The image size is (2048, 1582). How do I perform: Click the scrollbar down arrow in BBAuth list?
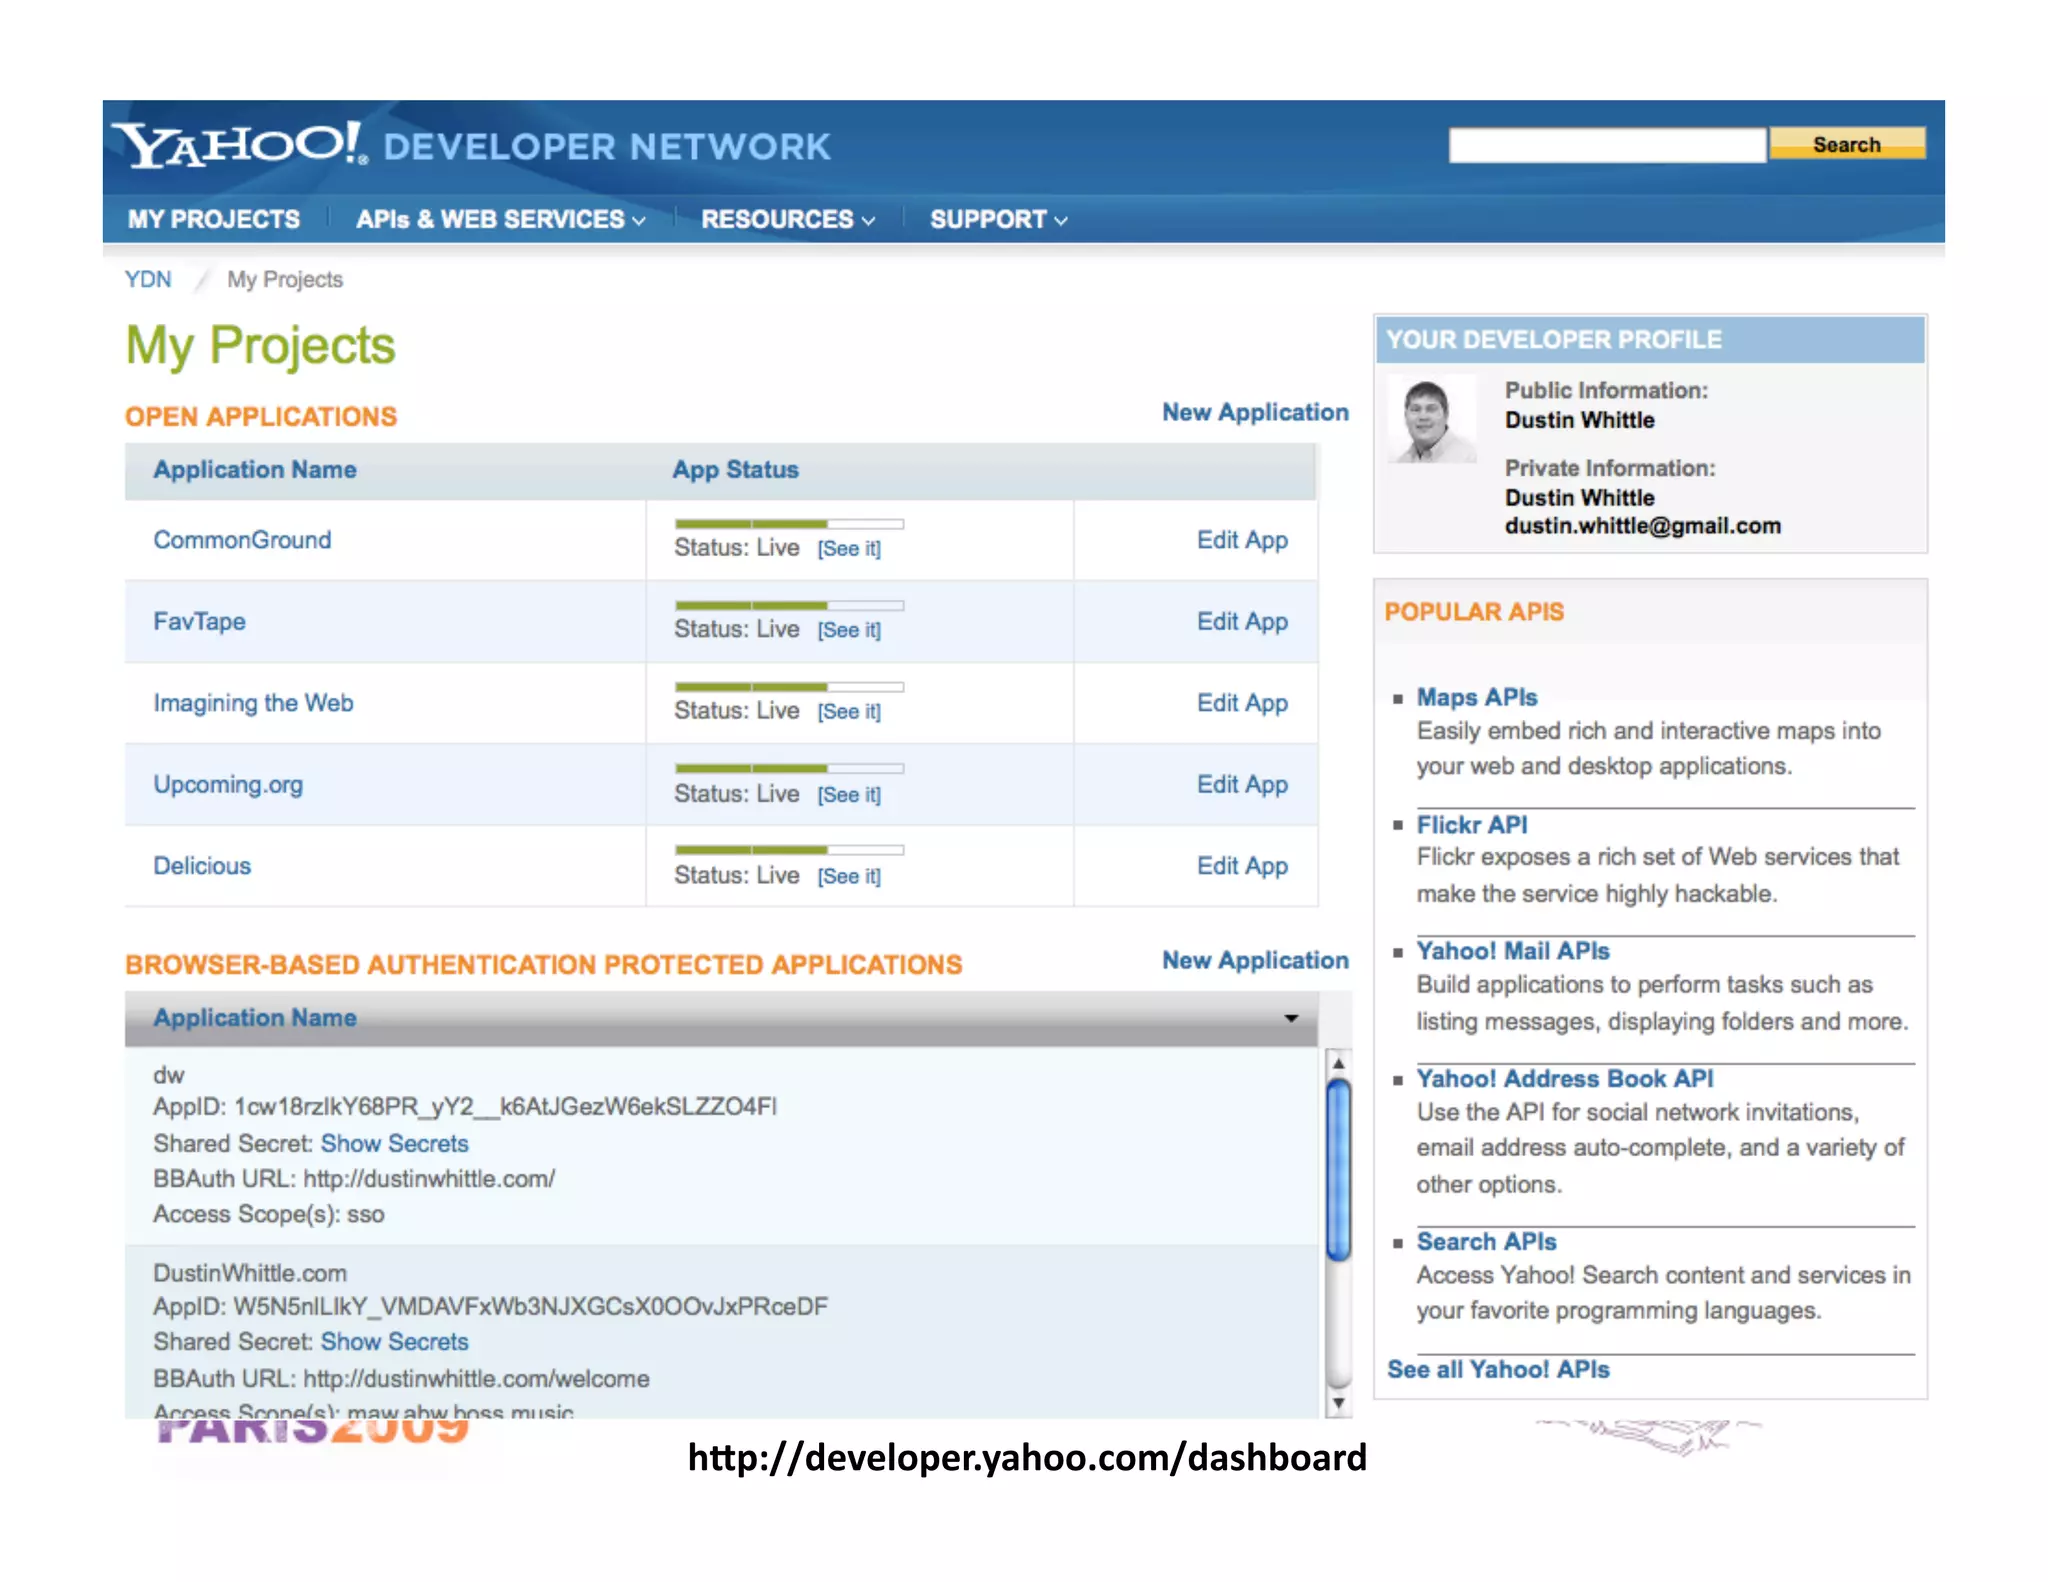(x=1338, y=1404)
